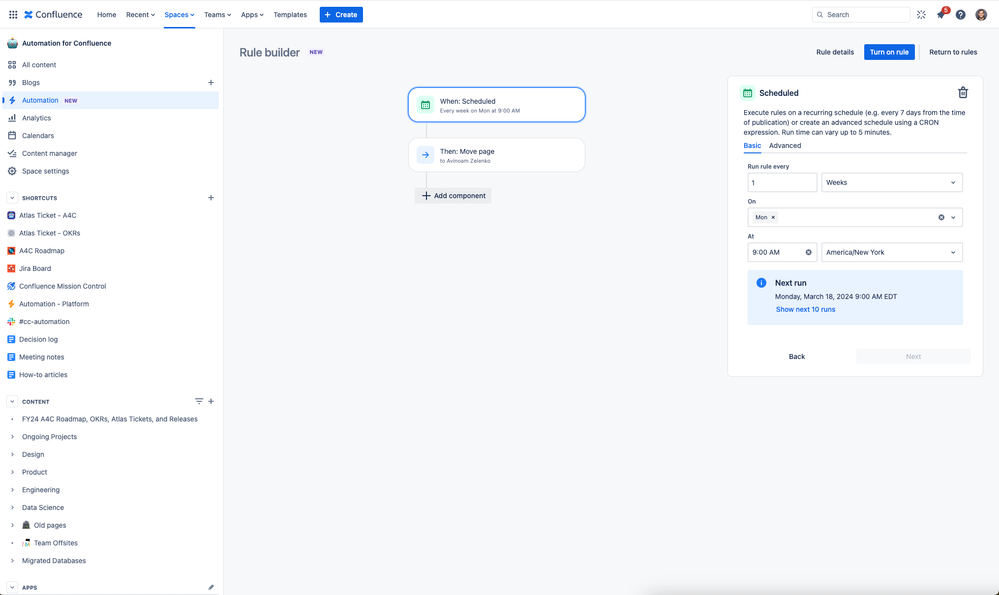The image size is (999, 595).
Task: Expand the Ongoing Projects tree item
Action: [x=12, y=436]
